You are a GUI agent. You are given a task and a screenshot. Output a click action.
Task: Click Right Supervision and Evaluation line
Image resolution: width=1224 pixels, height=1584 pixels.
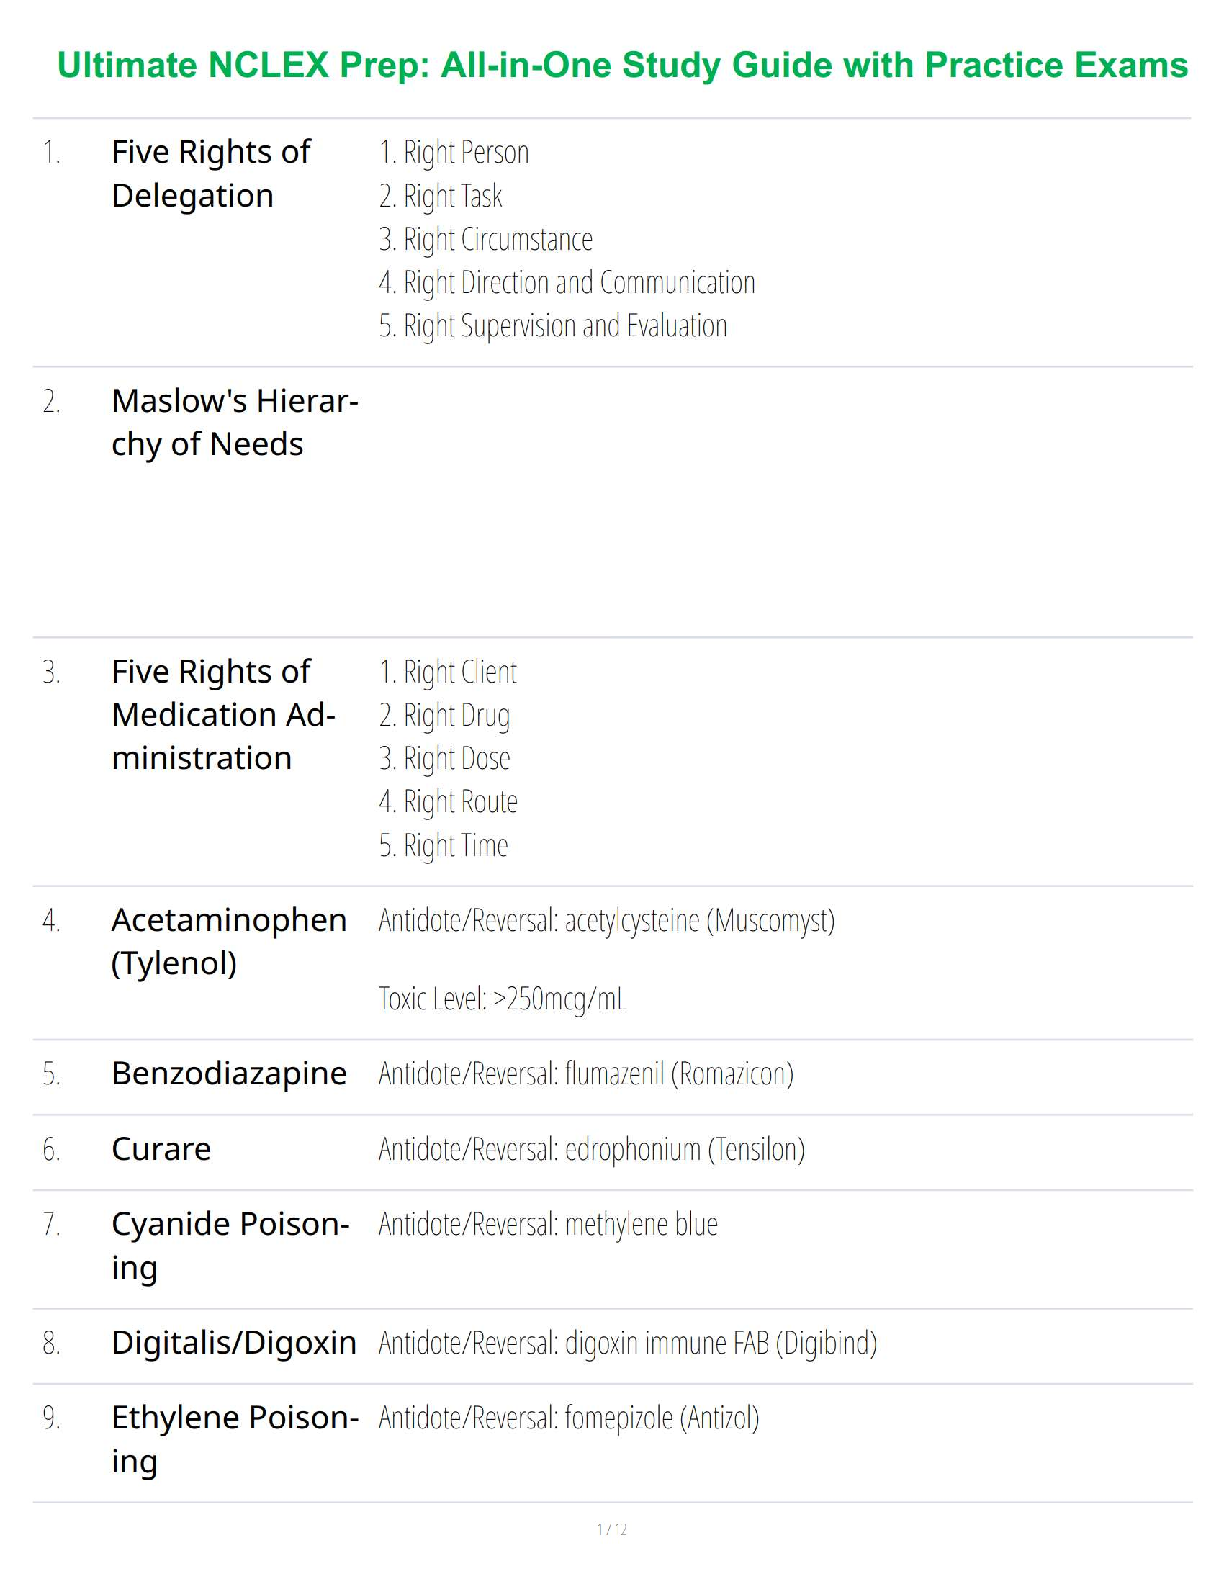(553, 326)
